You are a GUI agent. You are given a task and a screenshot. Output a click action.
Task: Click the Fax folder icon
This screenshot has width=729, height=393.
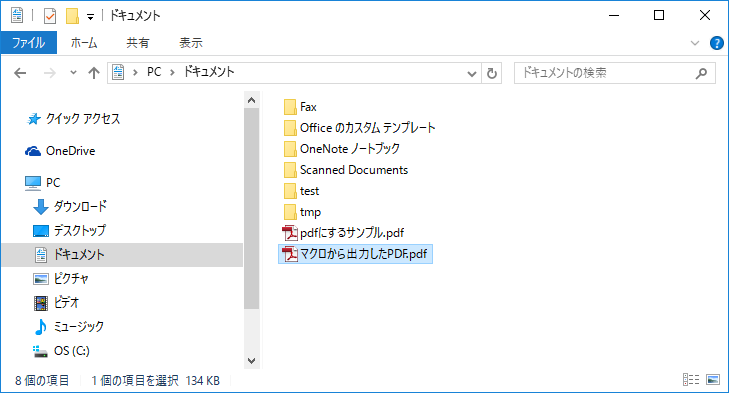click(290, 107)
